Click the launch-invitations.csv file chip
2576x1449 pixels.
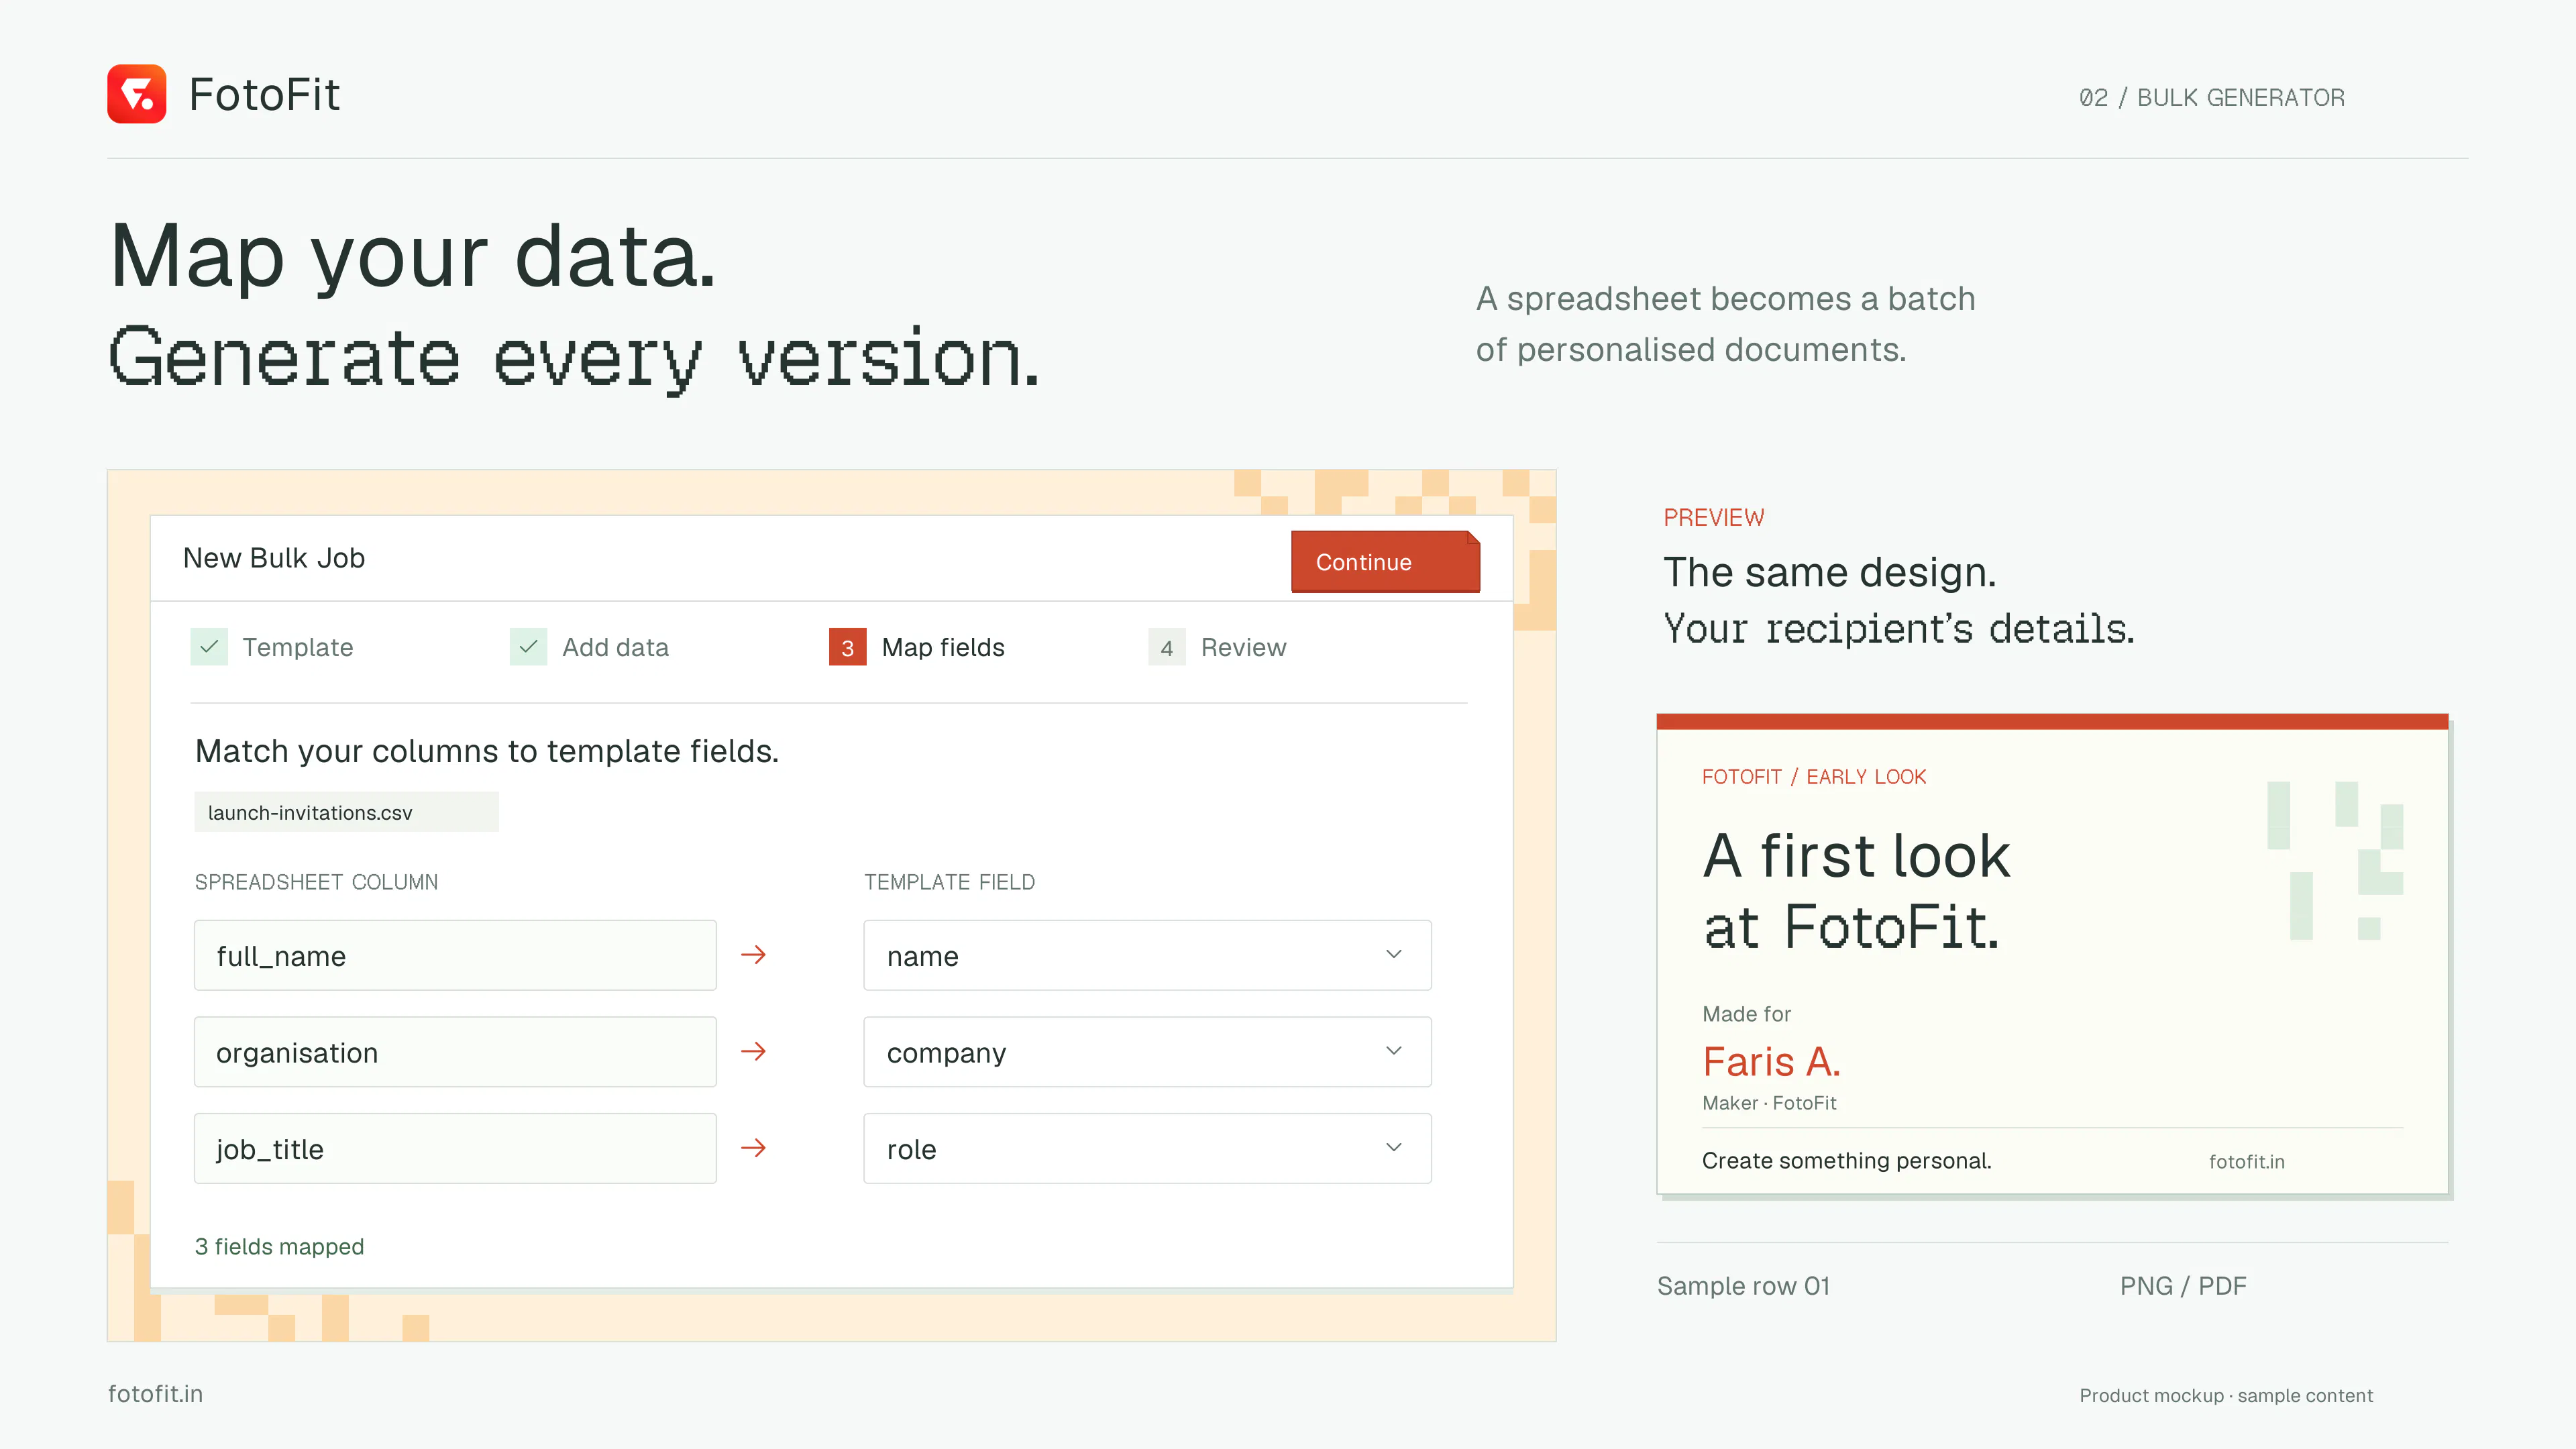(x=346, y=812)
